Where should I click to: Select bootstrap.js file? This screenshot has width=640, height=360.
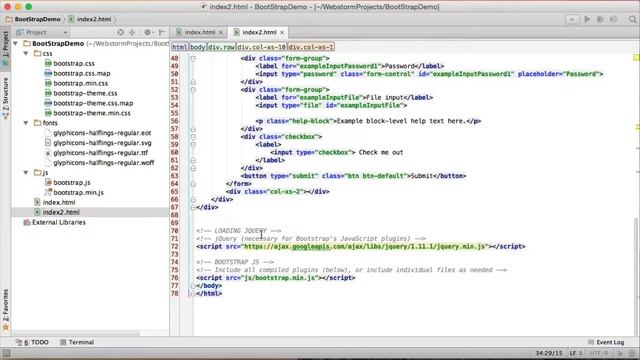click(72, 182)
